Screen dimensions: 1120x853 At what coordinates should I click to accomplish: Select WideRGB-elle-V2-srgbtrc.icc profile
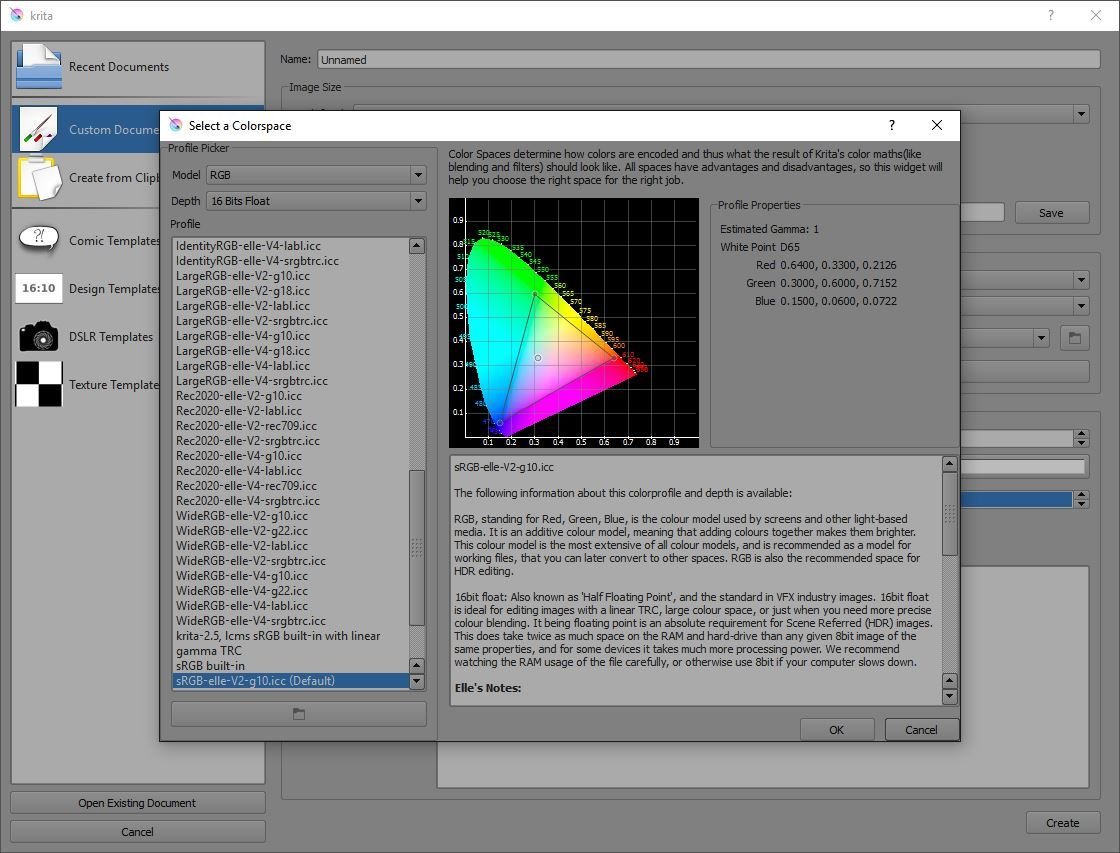291,561
